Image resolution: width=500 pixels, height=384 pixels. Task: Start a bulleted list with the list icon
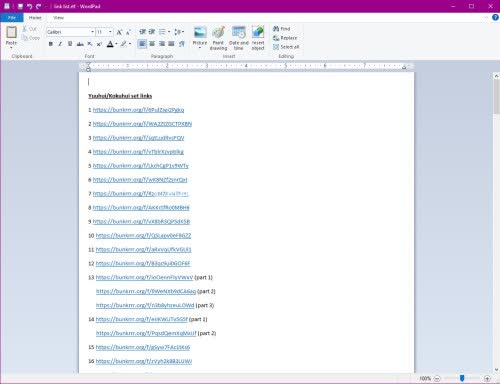pyautogui.click(x=162, y=32)
